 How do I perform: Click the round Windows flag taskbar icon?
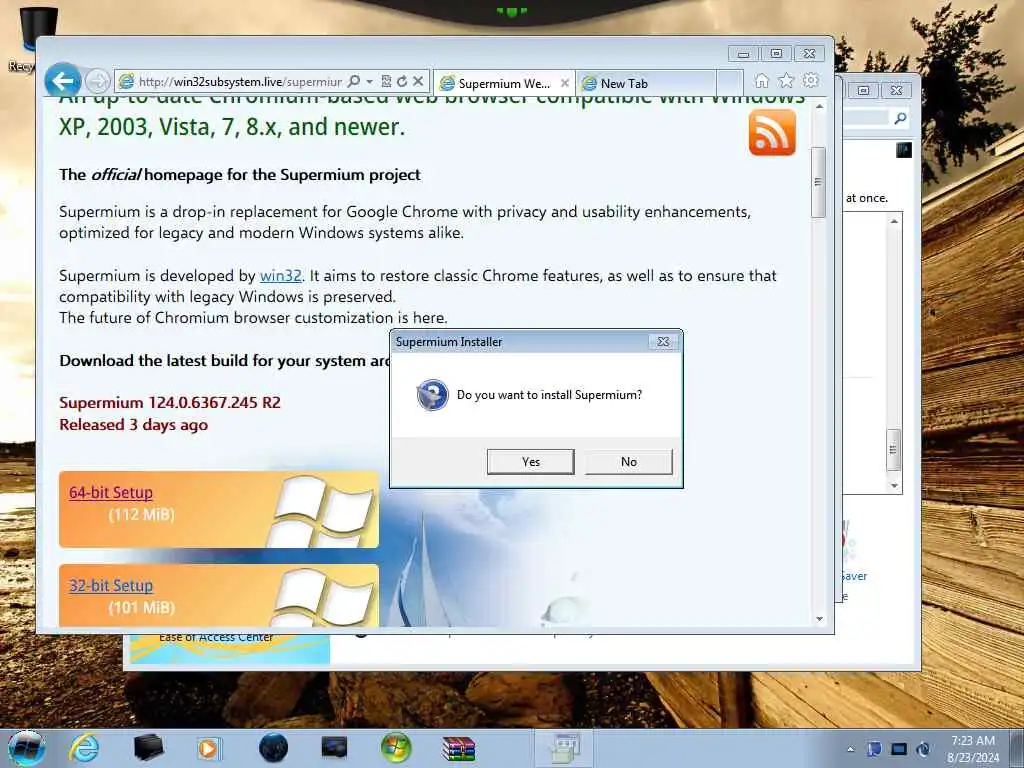tap(396, 748)
